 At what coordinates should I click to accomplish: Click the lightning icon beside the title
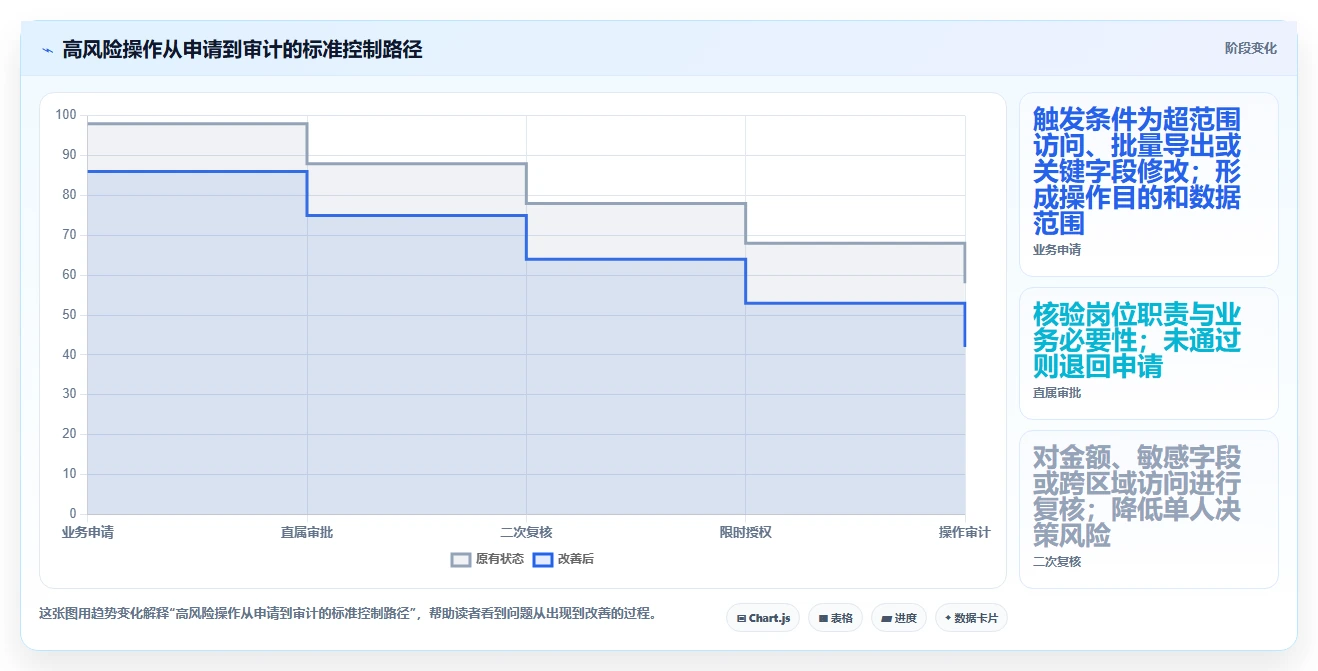47,49
